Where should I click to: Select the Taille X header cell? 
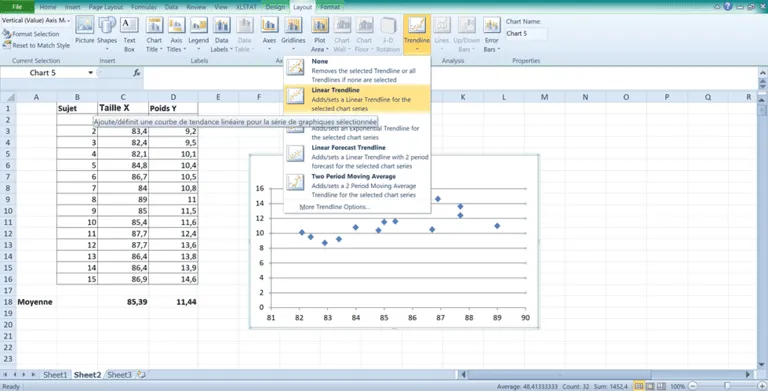123,108
